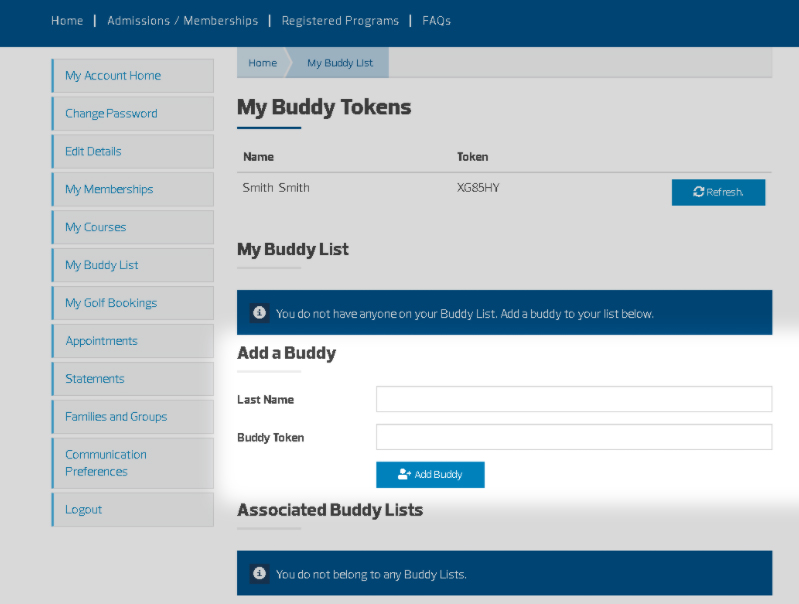Click Logout in the sidebar
799x604 pixels.
[84, 510]
